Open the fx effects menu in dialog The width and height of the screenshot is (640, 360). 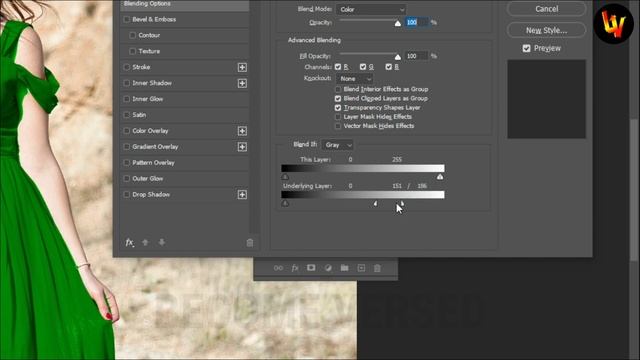129,242
